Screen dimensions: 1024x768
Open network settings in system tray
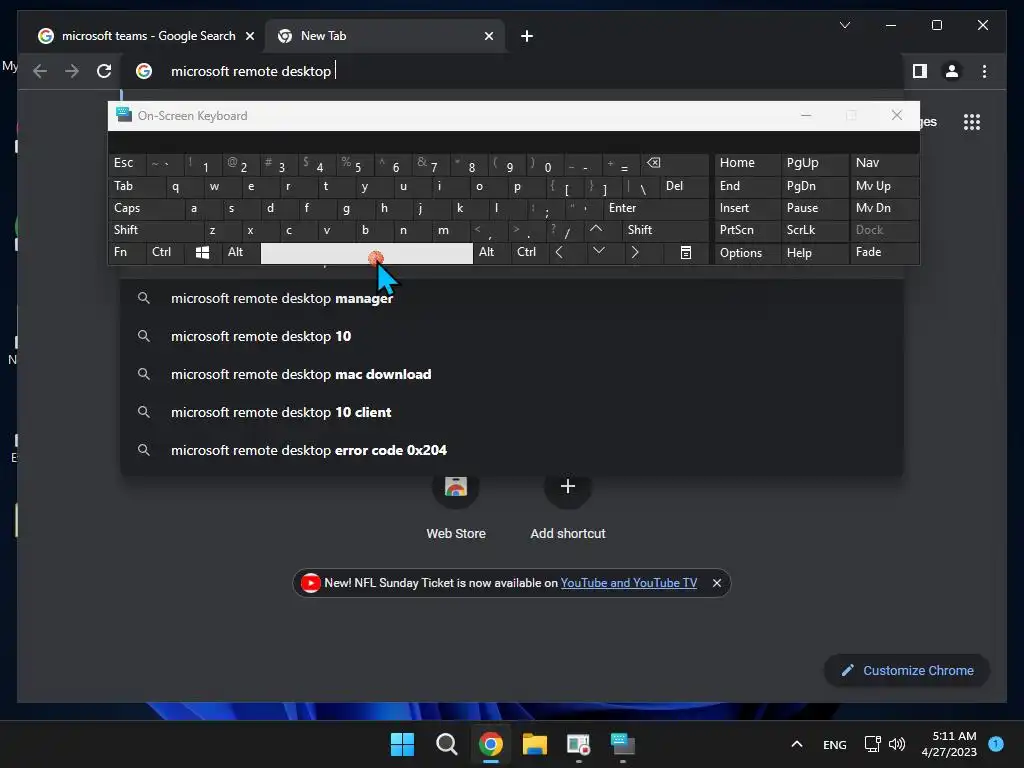(872, 744)
